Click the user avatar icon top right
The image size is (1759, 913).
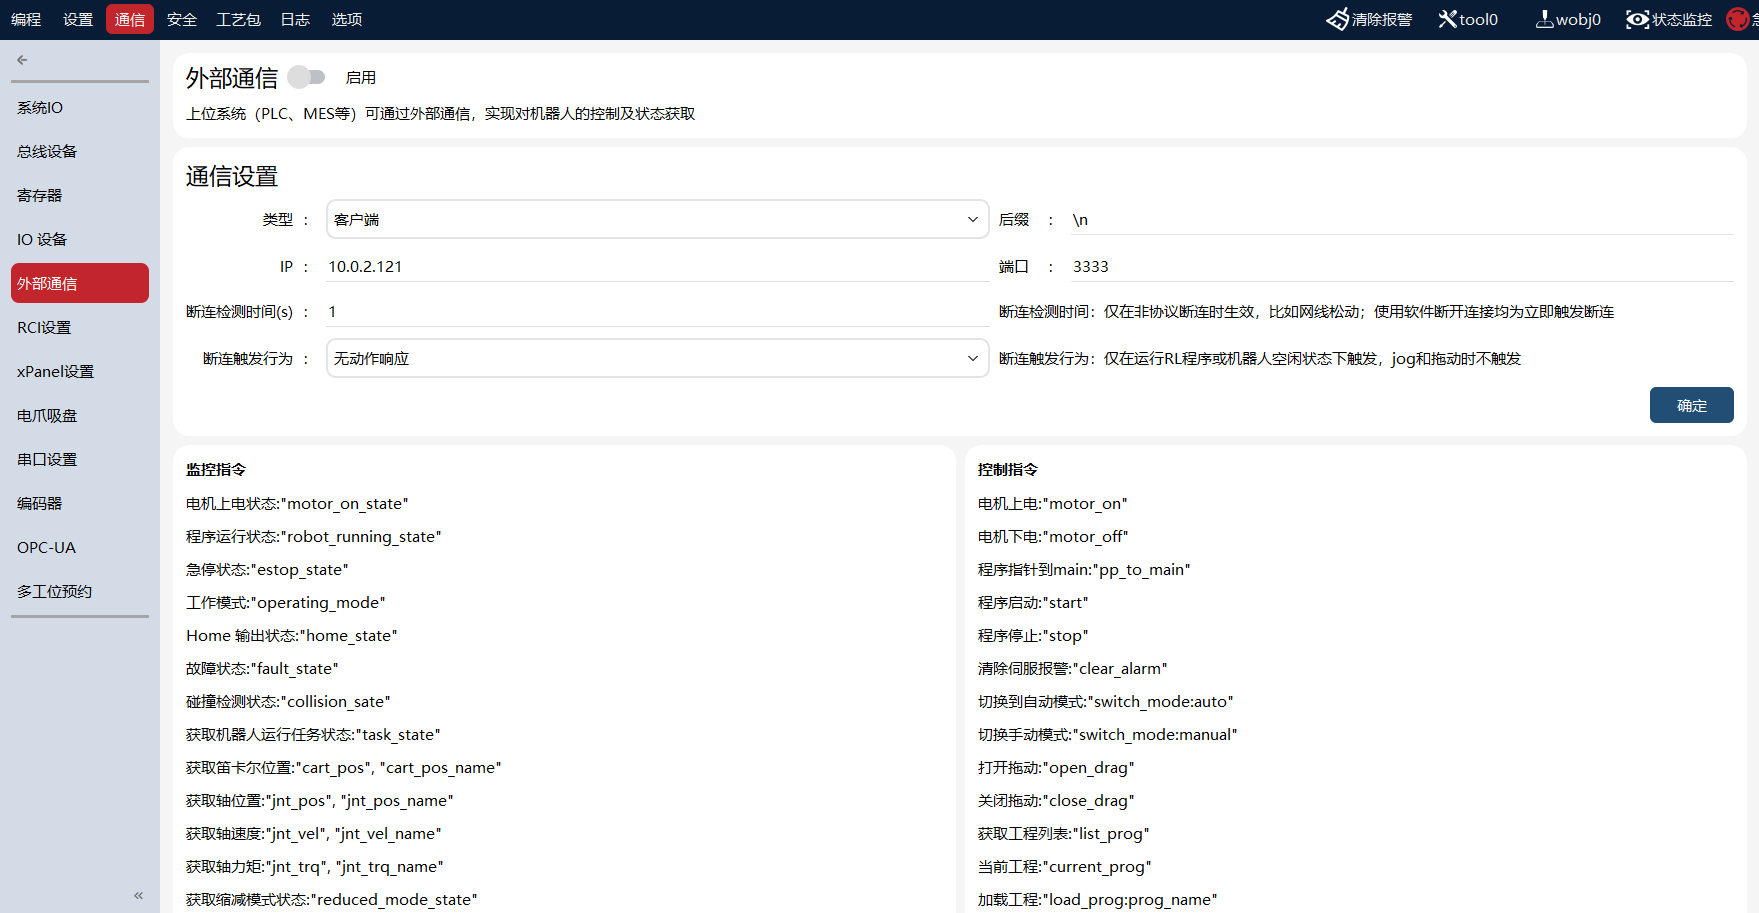pos(1740,18)
